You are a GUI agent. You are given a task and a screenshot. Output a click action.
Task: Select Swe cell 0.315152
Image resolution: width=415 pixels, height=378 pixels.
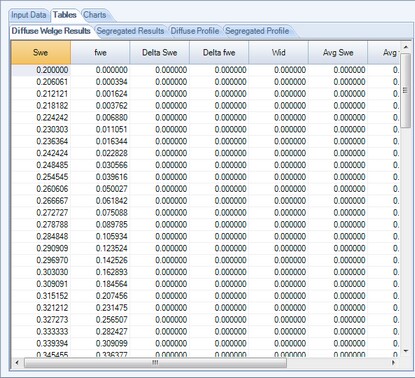click(x=41, y=296)
